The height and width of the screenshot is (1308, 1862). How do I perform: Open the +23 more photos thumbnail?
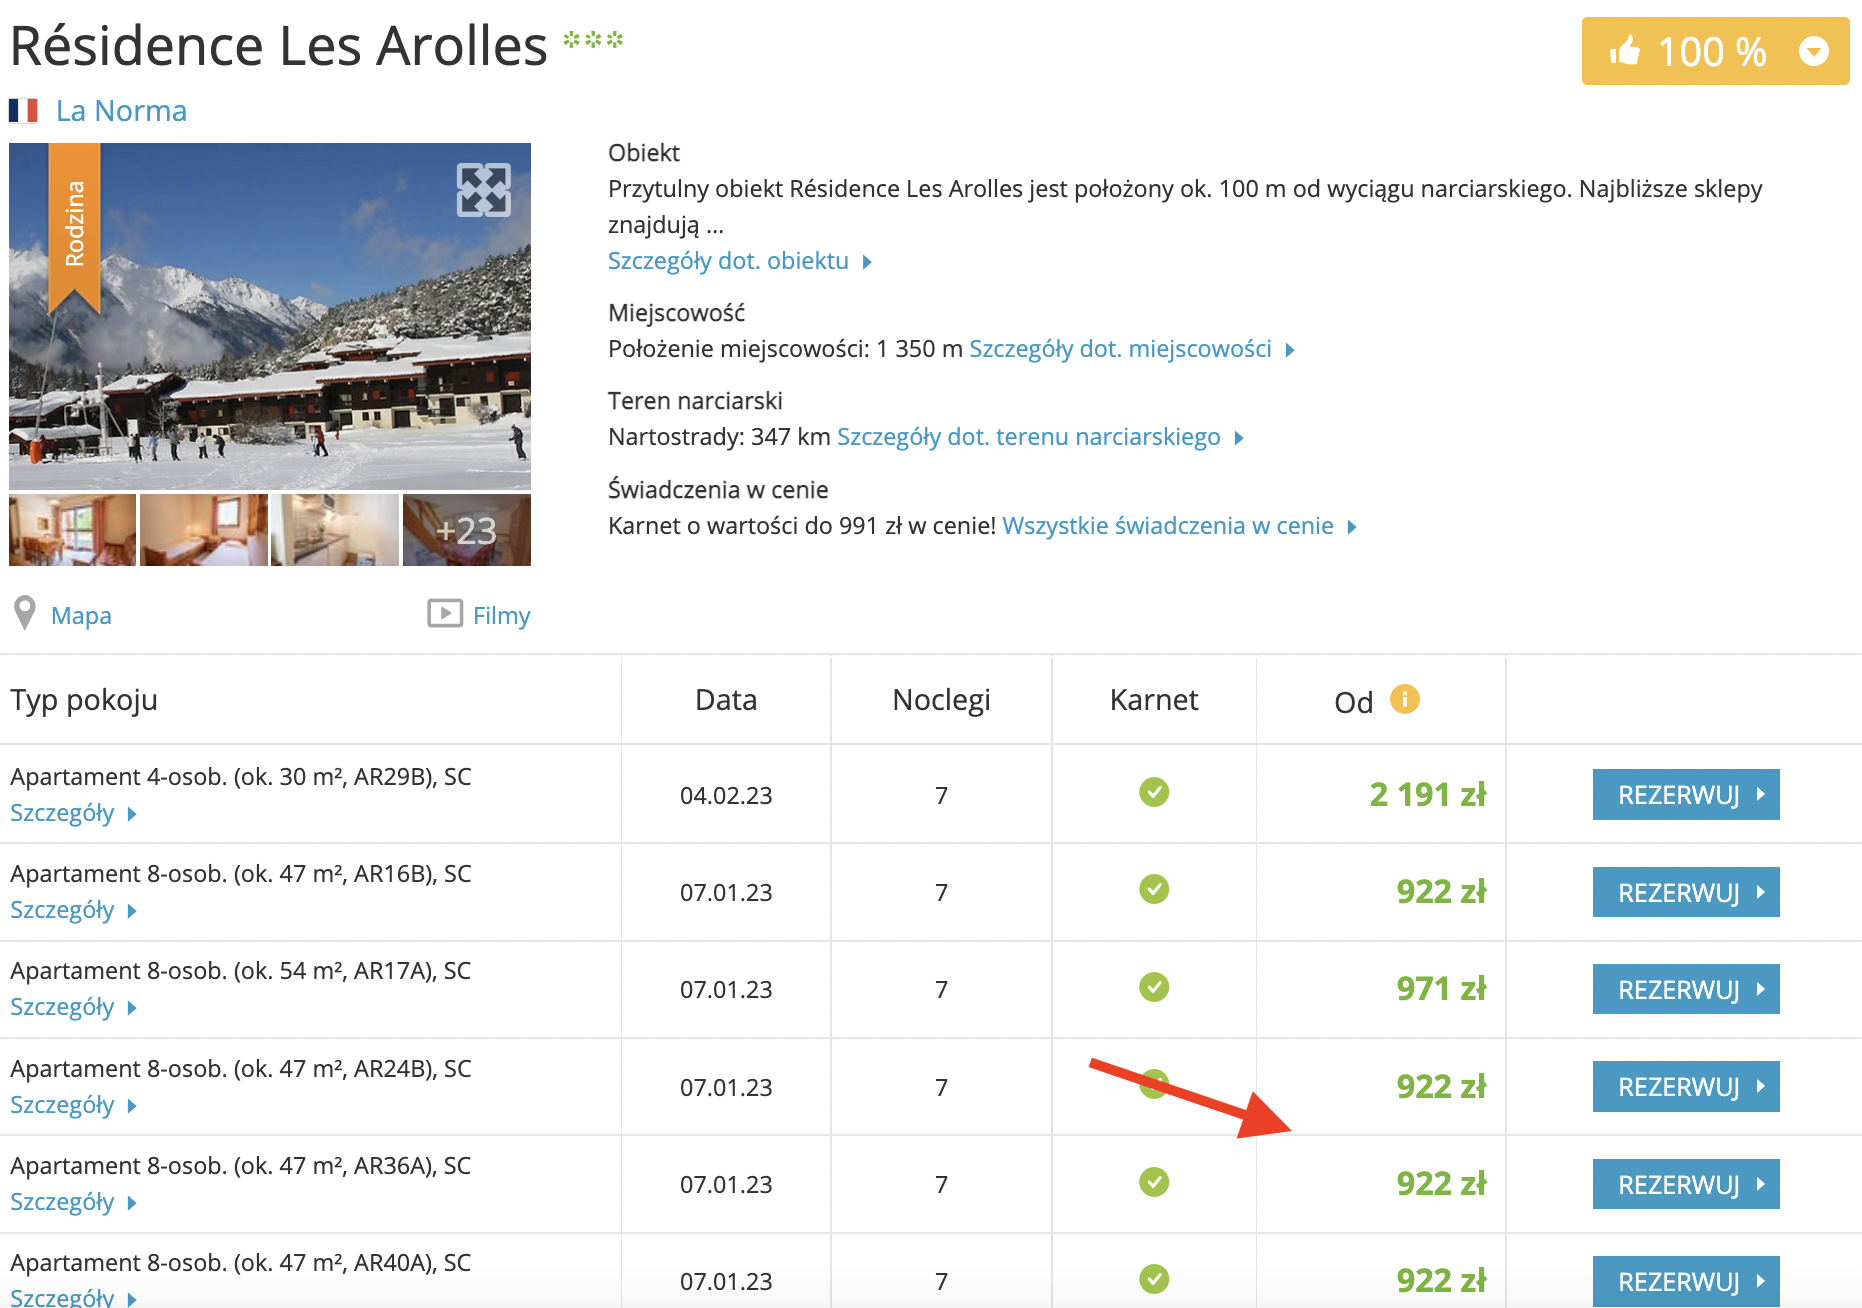click(x=467, y=530)
